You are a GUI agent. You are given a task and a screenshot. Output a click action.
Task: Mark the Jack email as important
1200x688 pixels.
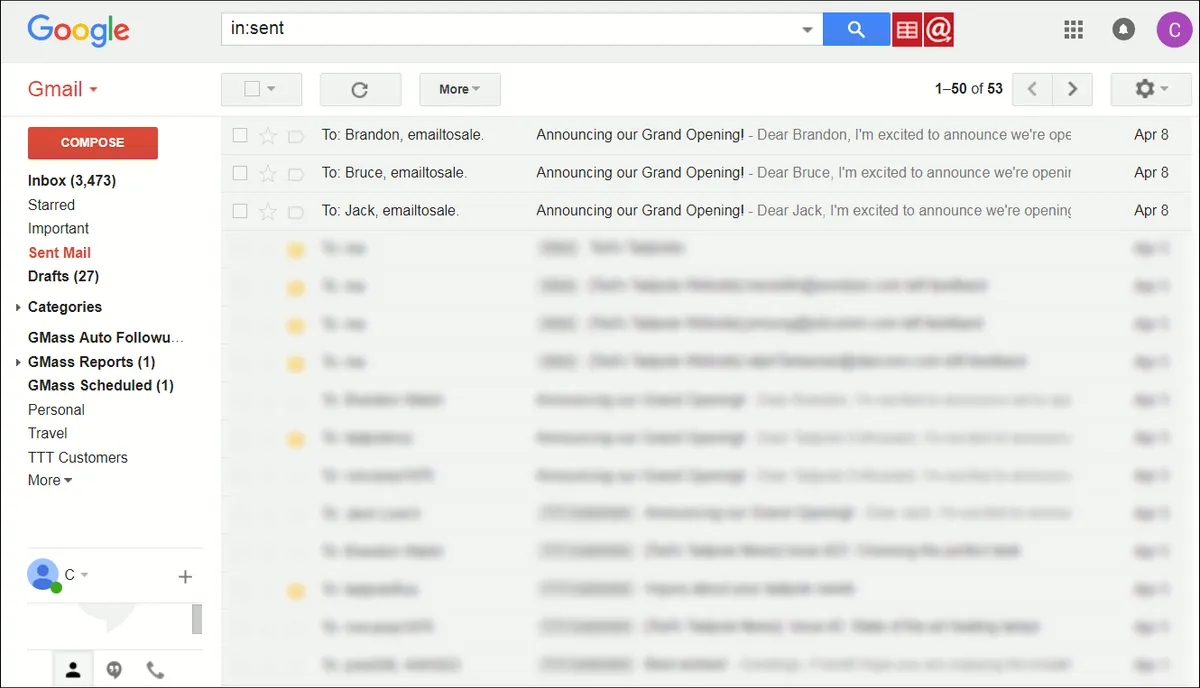tap(295, 211)
